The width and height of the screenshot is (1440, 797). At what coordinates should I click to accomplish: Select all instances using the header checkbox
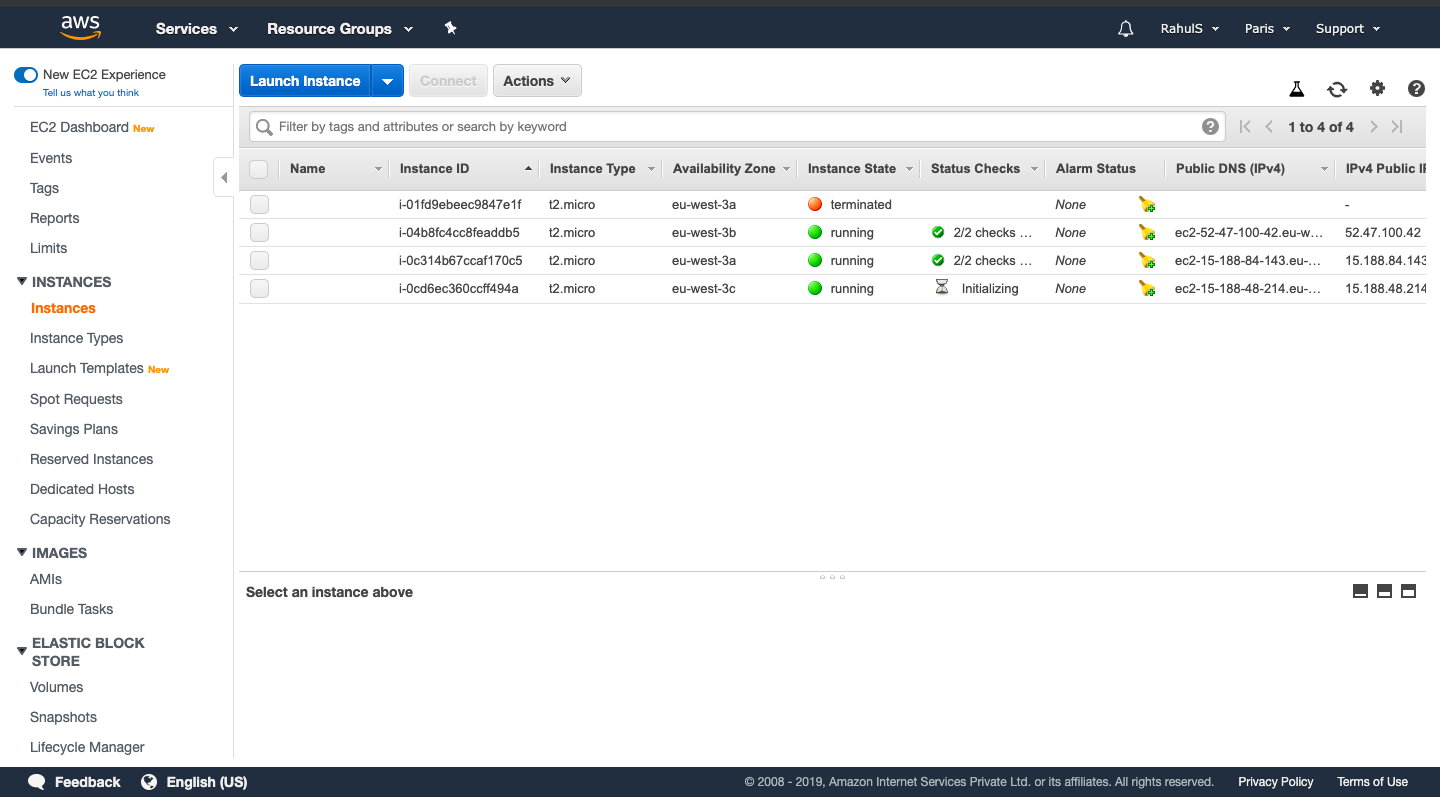pos(259,168)
